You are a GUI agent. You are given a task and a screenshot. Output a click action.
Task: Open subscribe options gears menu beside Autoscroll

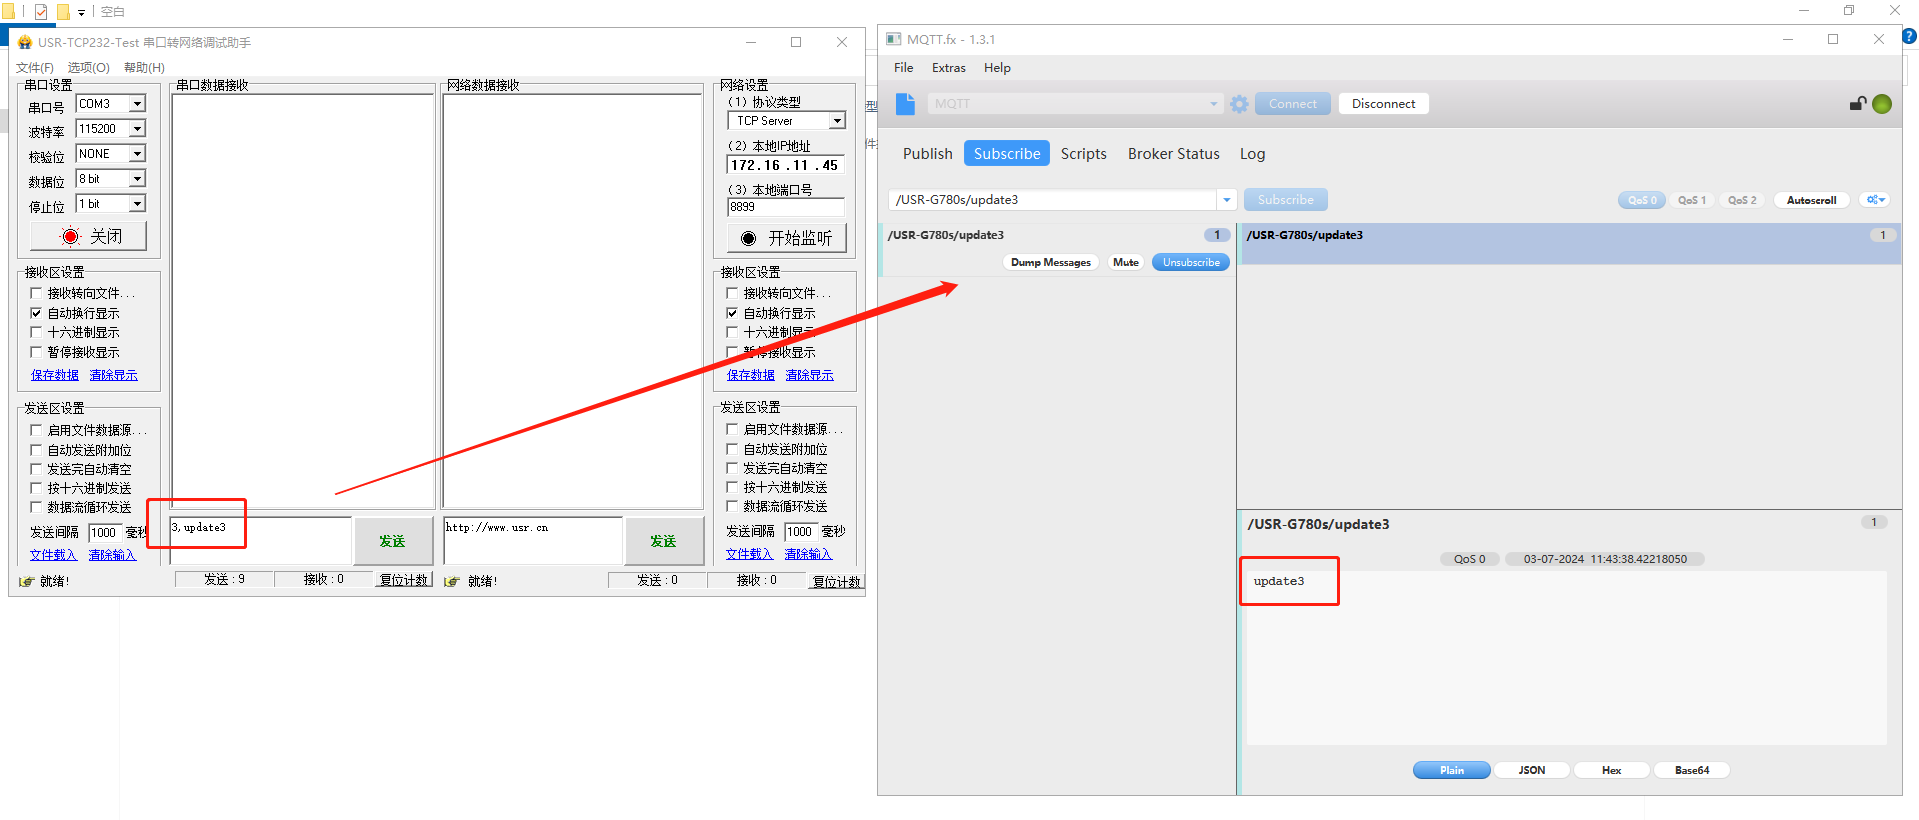click(x=1875, y=200)
